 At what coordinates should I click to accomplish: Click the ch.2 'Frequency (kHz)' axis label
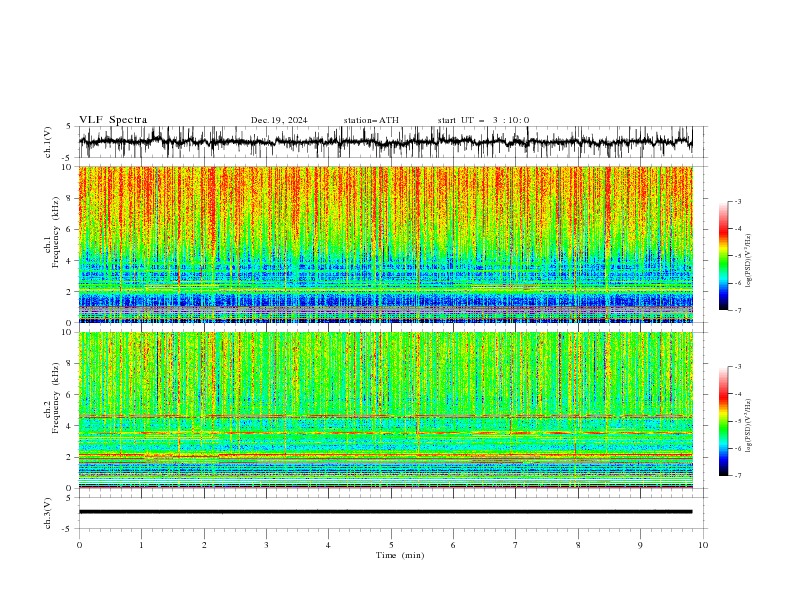coord(56,398)
